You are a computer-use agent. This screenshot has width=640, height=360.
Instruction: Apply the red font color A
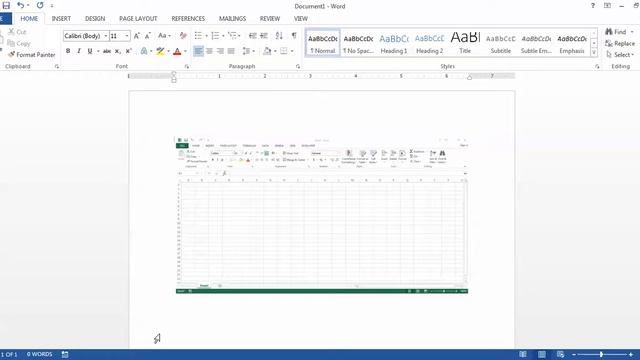[177, 51]
